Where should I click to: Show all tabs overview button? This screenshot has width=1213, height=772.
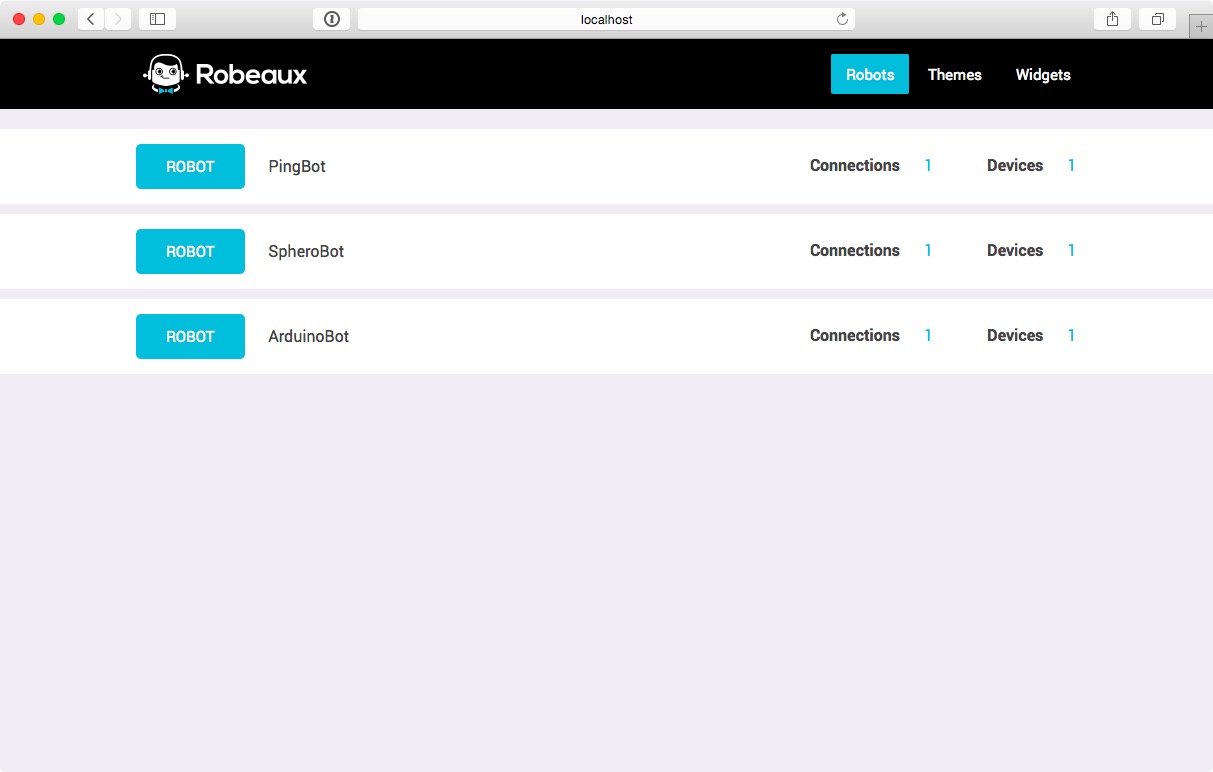(1157, 19)
